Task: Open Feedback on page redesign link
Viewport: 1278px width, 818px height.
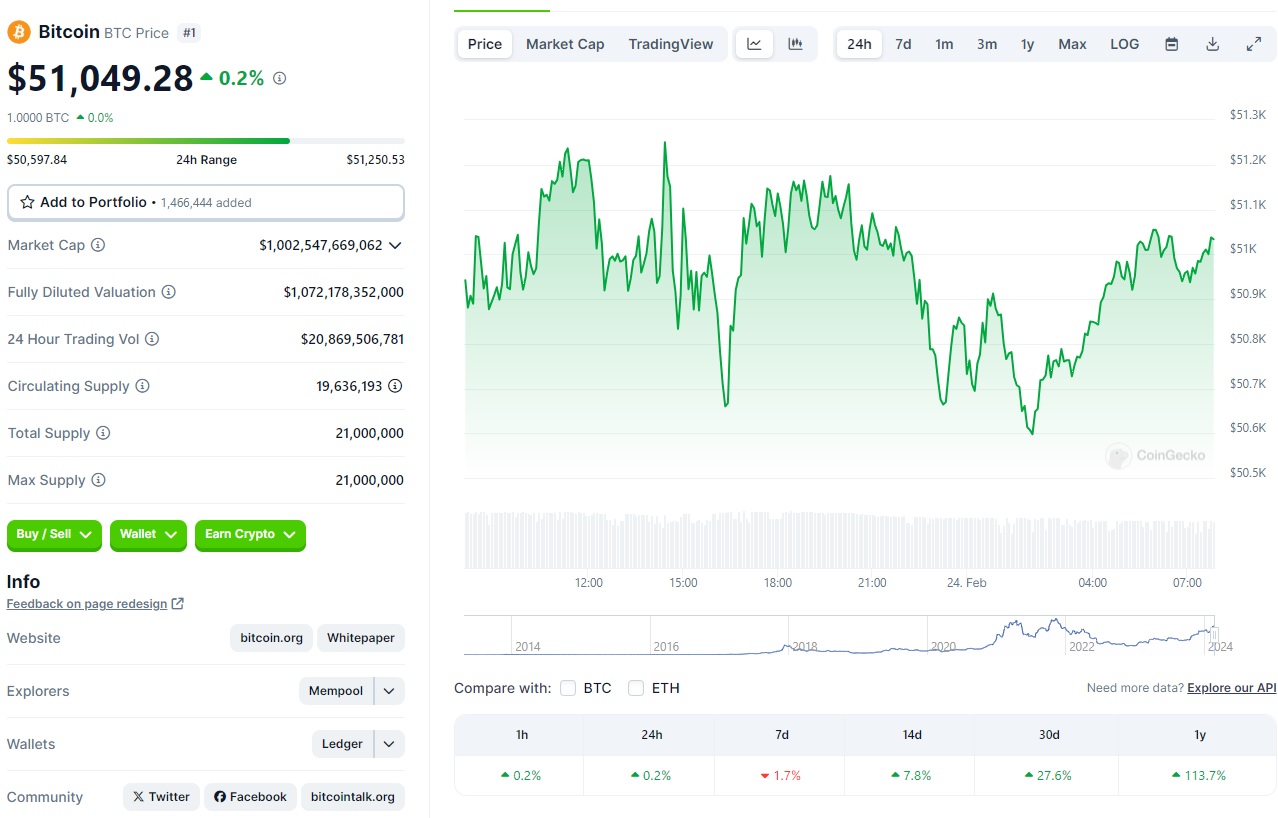Action: (87, 604)
